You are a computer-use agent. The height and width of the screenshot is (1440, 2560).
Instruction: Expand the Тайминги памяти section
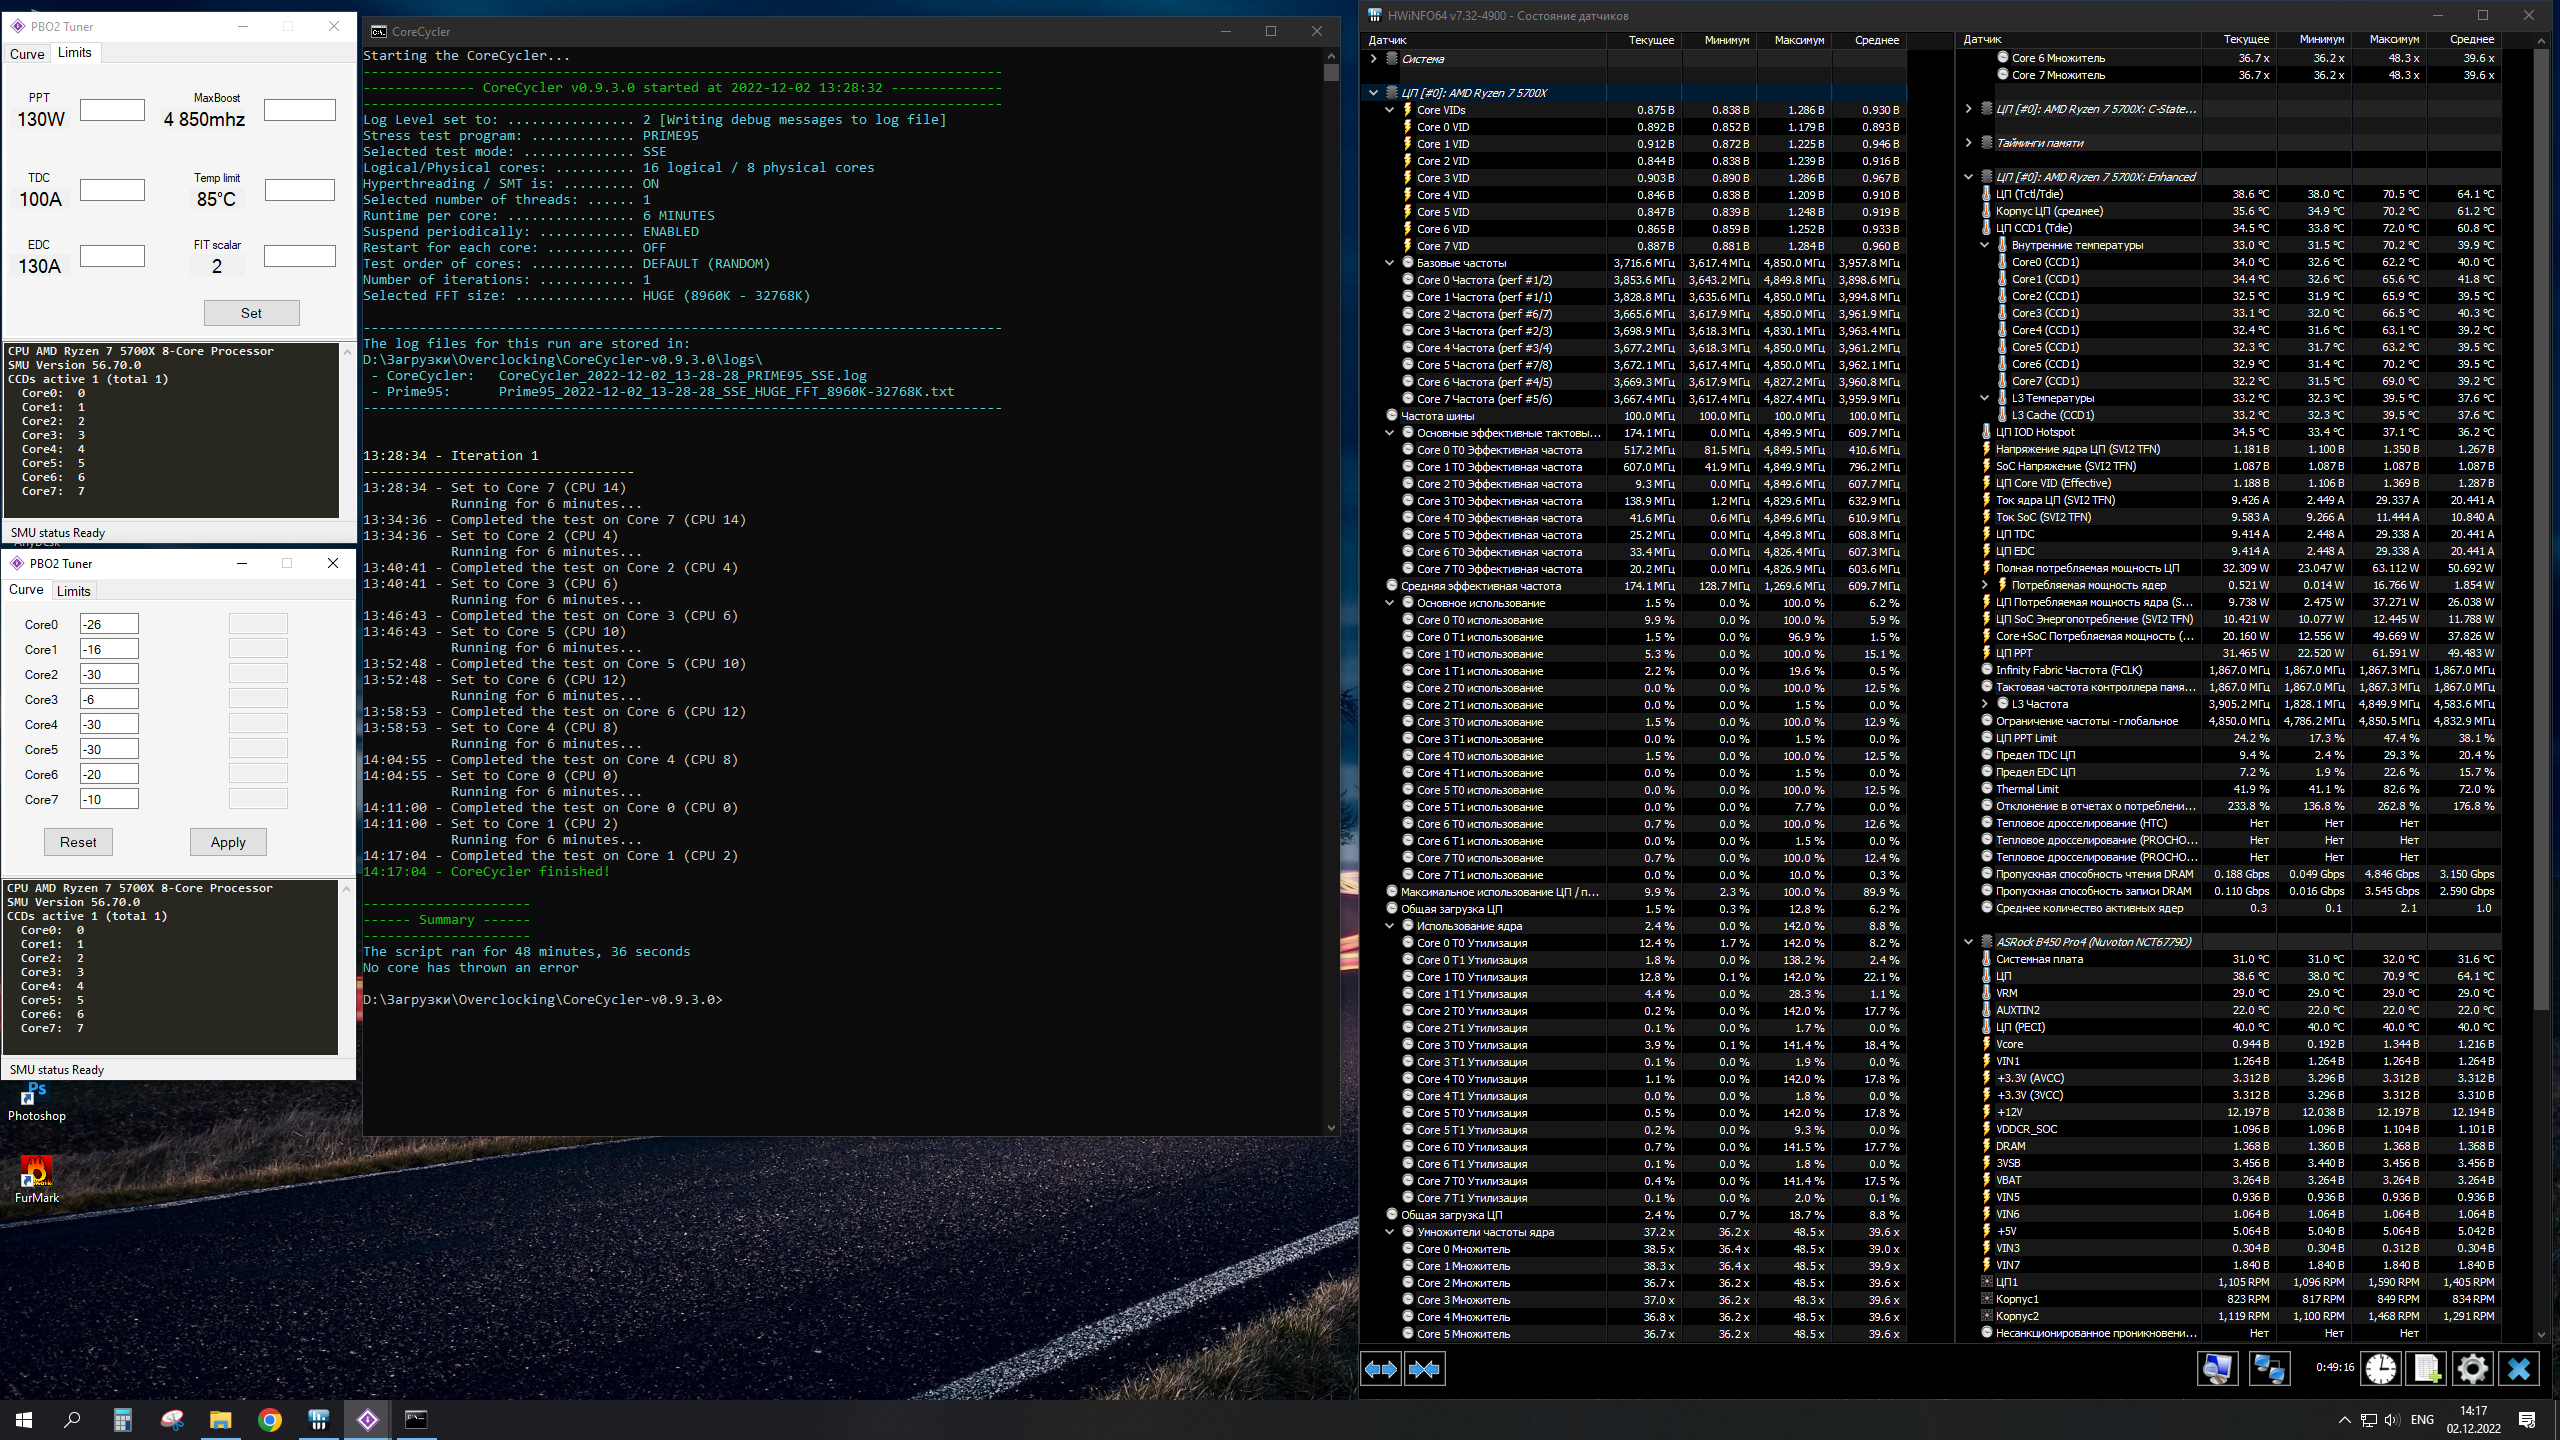click(1968, 143)
